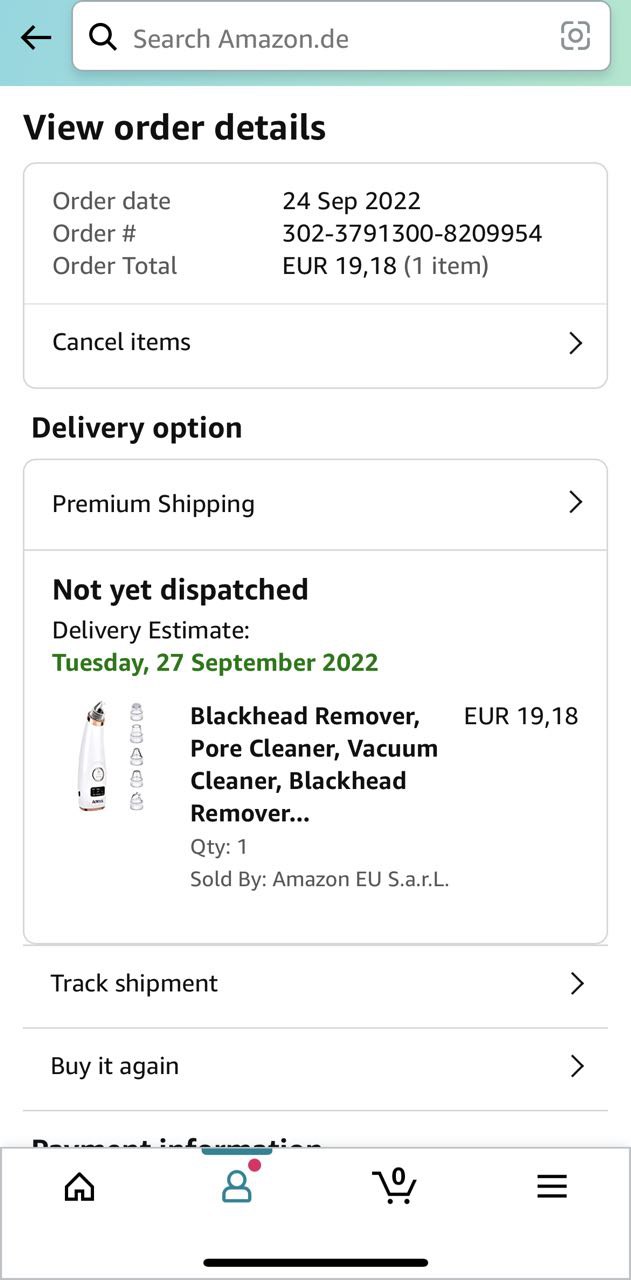Screen dimensions: 631x1280
Task: Tap the Buy it again label
Action: click(115, 1066)
